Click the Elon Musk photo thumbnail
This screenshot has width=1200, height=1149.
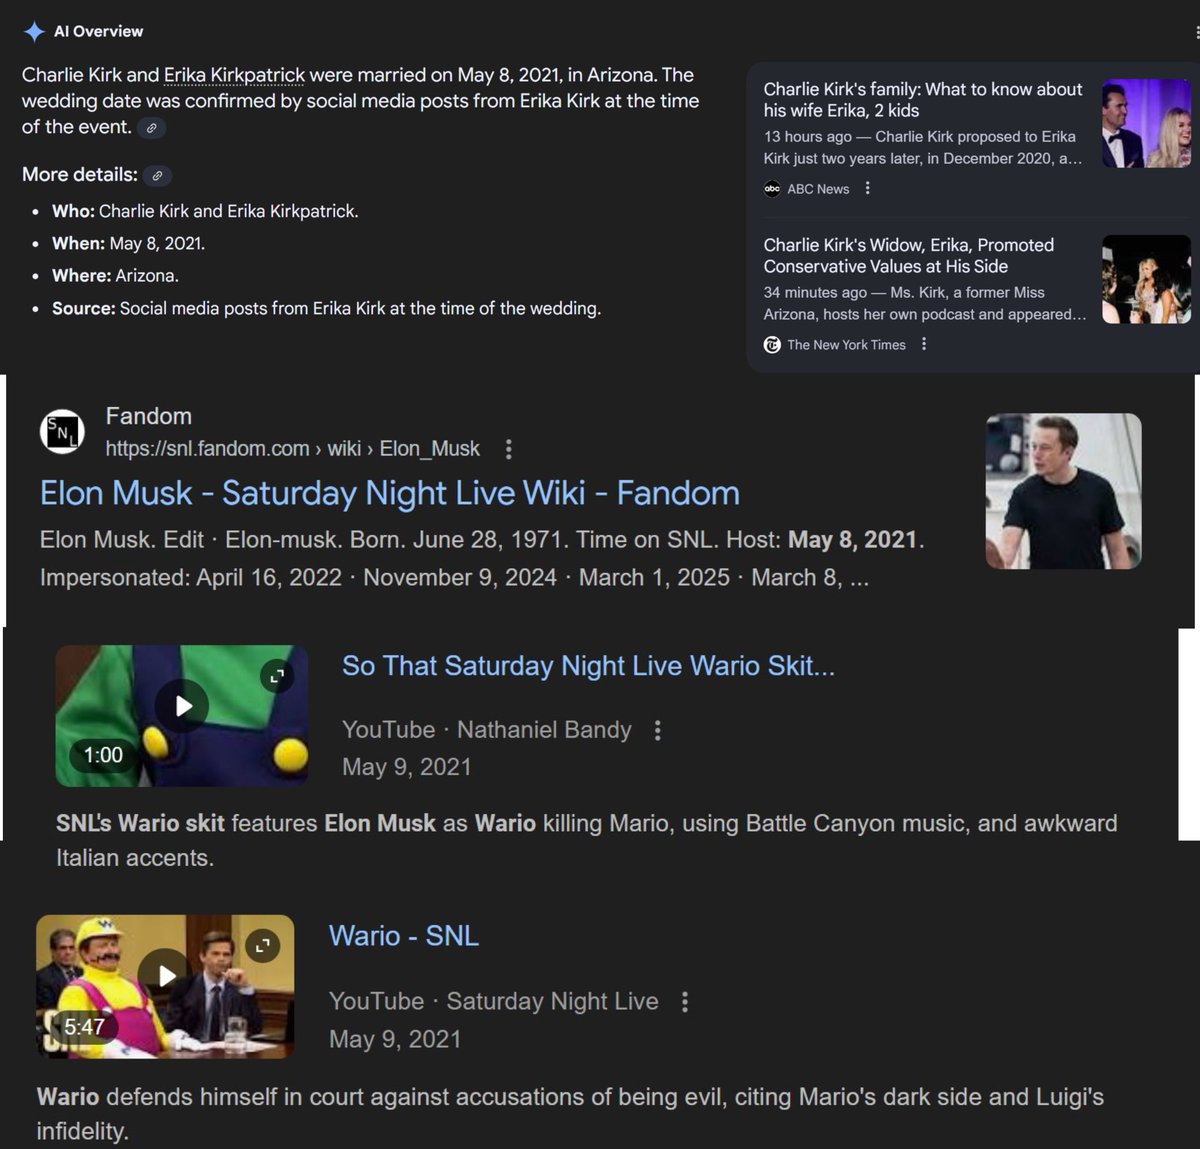(1063, 491)
